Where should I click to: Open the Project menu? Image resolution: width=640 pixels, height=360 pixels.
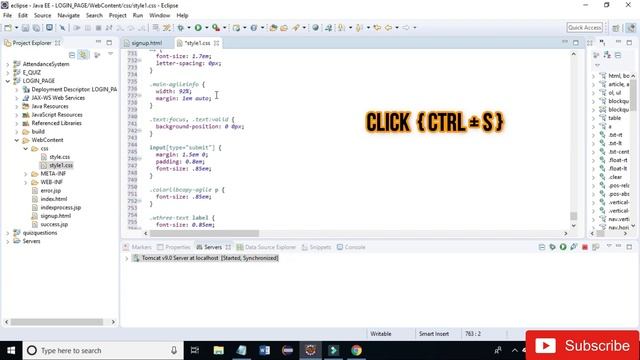(x=118, y=15)
